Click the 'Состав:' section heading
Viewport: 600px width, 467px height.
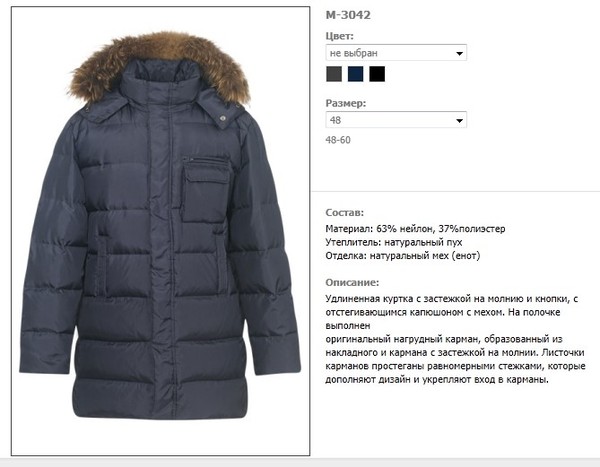344,212
